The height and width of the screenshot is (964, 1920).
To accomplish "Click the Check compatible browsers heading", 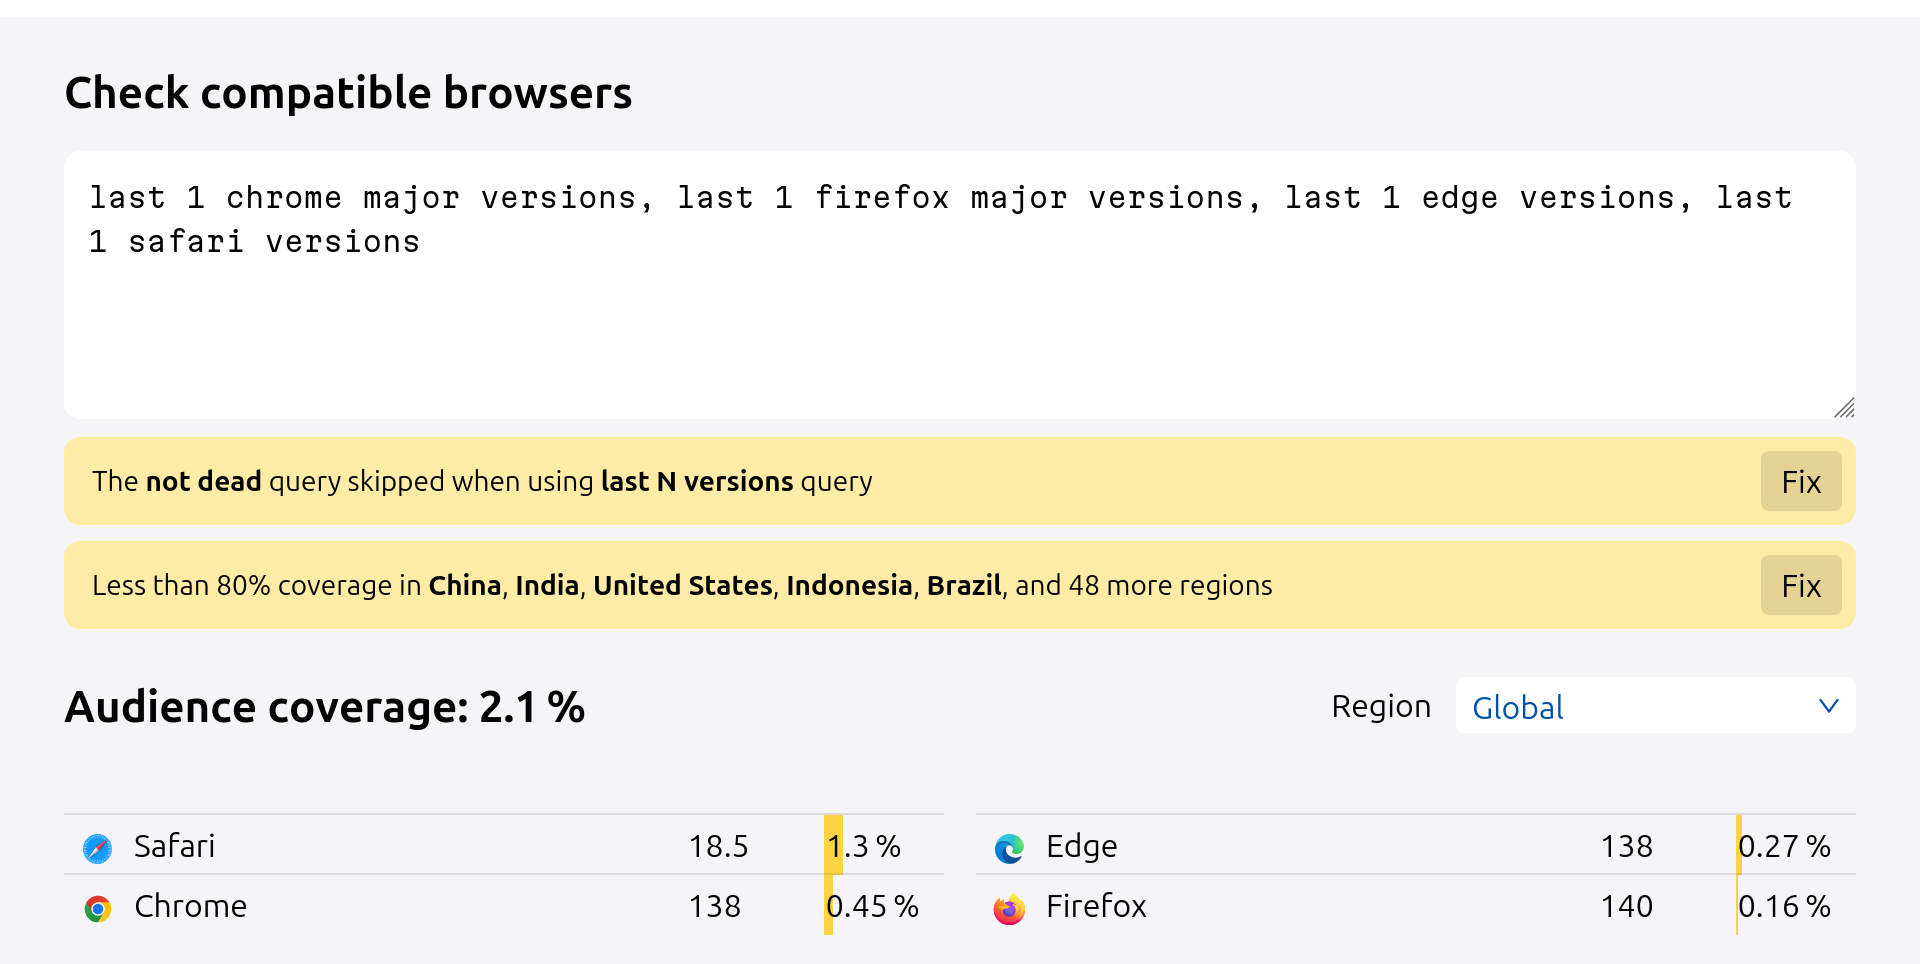I will point(348,93).
